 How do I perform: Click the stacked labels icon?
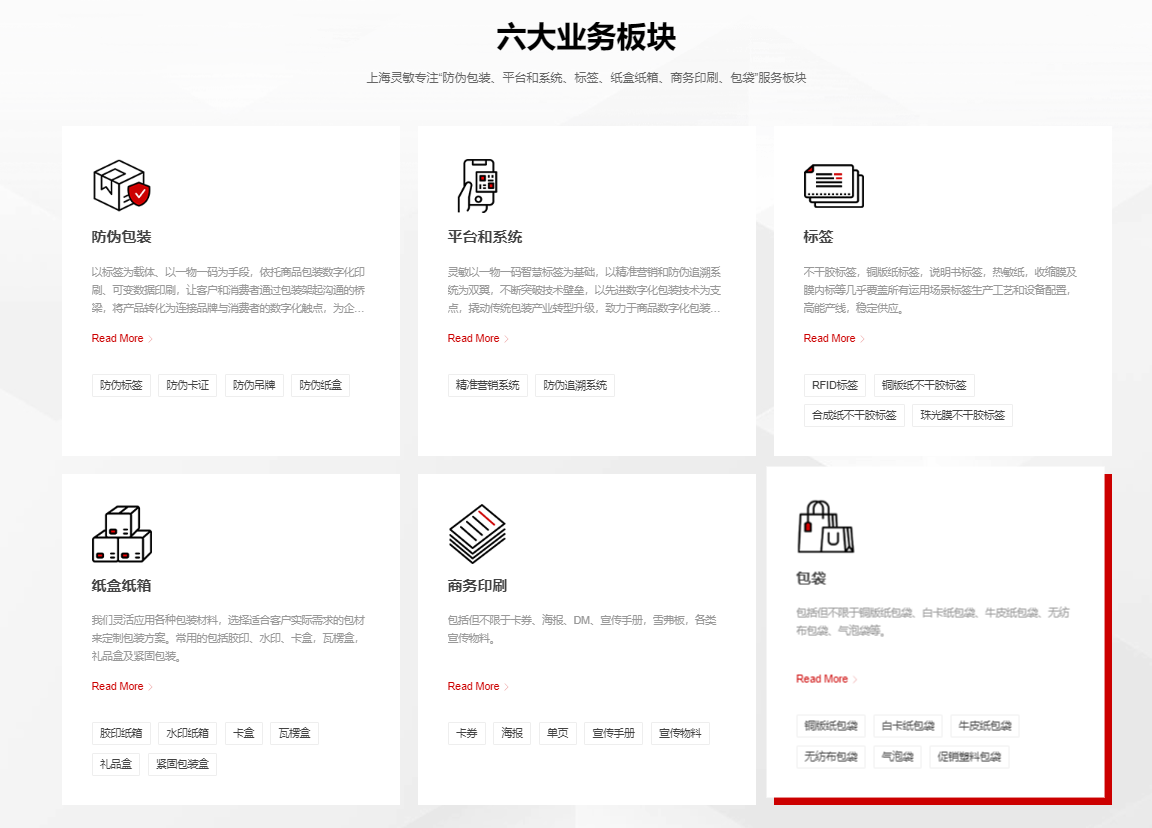pos(834,185)
